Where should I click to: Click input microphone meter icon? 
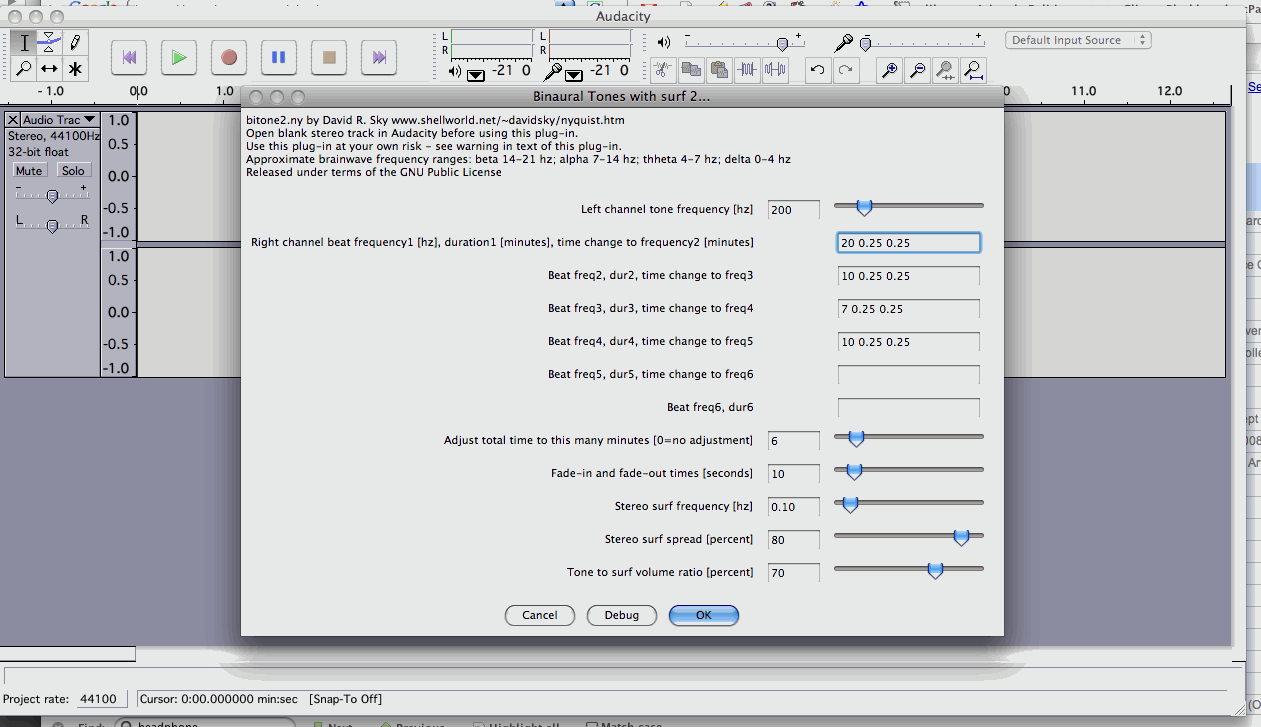click(553, 72)
